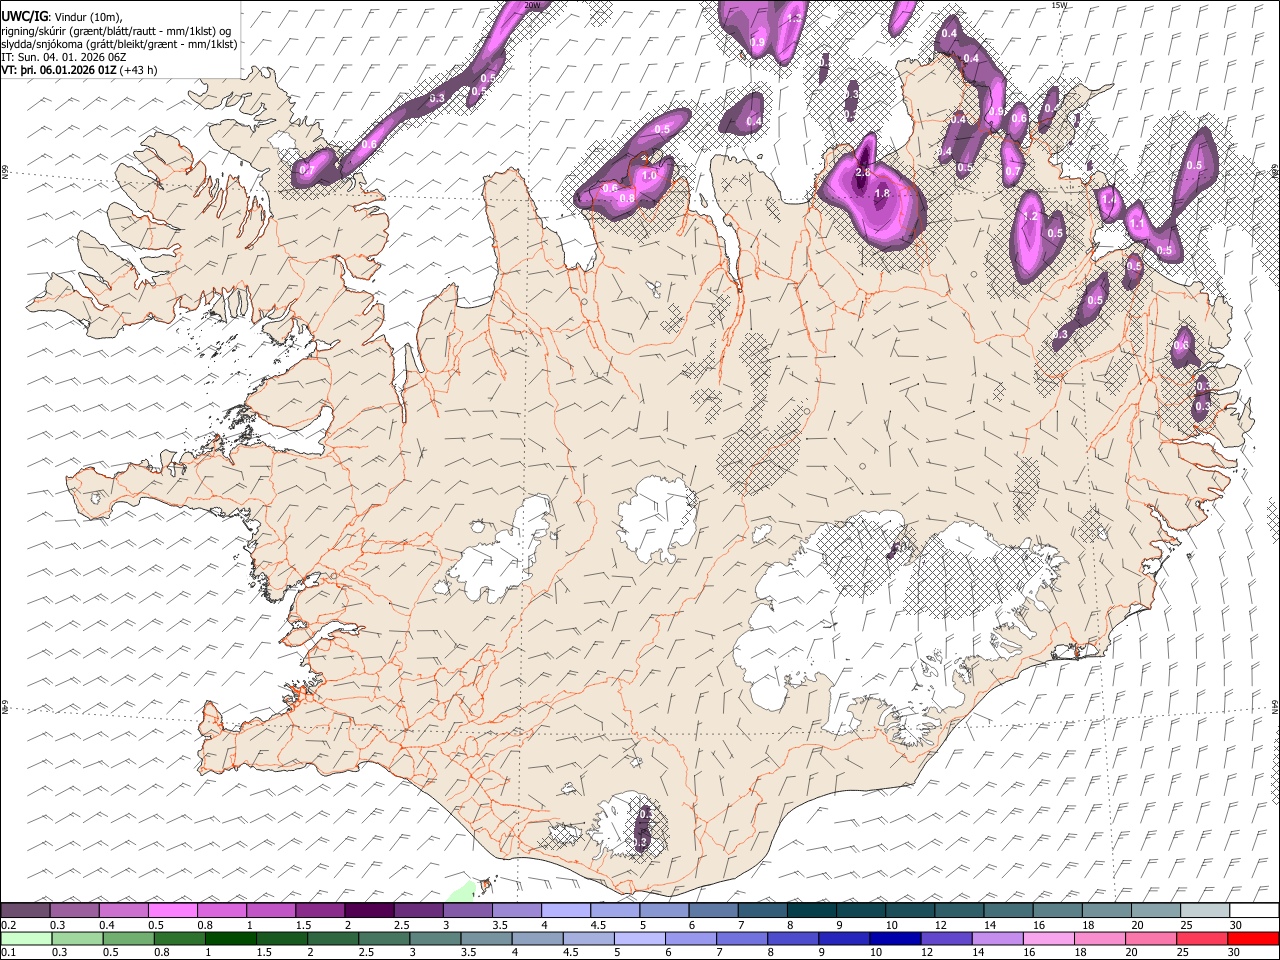Click the '15W' longitude label

pos(1060,5)
